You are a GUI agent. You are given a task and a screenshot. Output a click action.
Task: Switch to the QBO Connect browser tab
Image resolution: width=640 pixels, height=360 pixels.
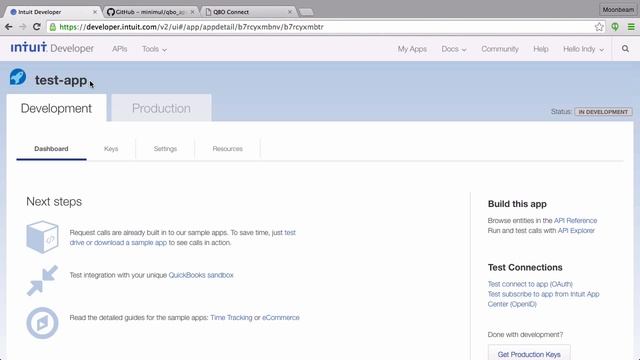(248, 12)
